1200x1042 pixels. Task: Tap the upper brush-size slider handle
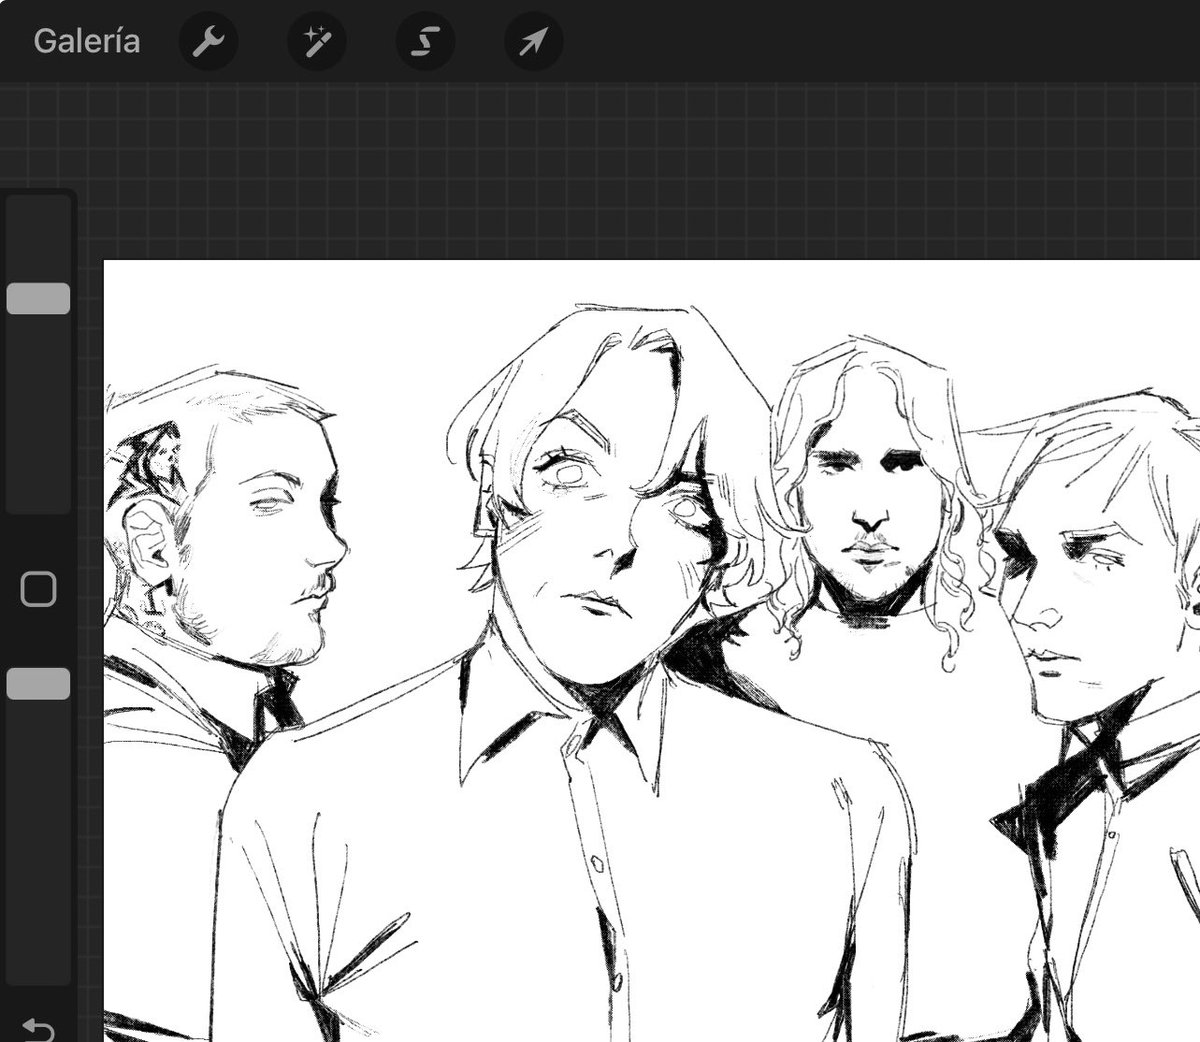click(x=38, y=298)
